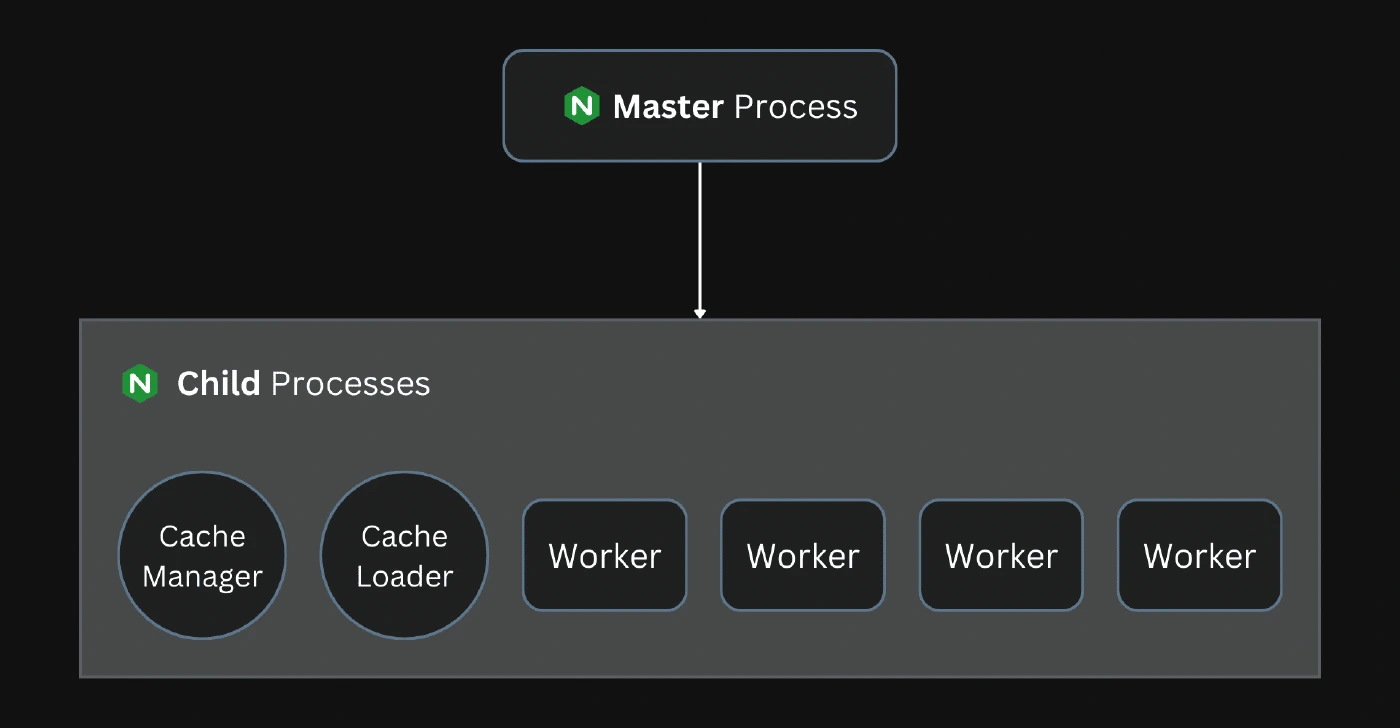Click the 'Child Processes' heading text
This screenshot has height=728, width=1400.
[303, 384]
